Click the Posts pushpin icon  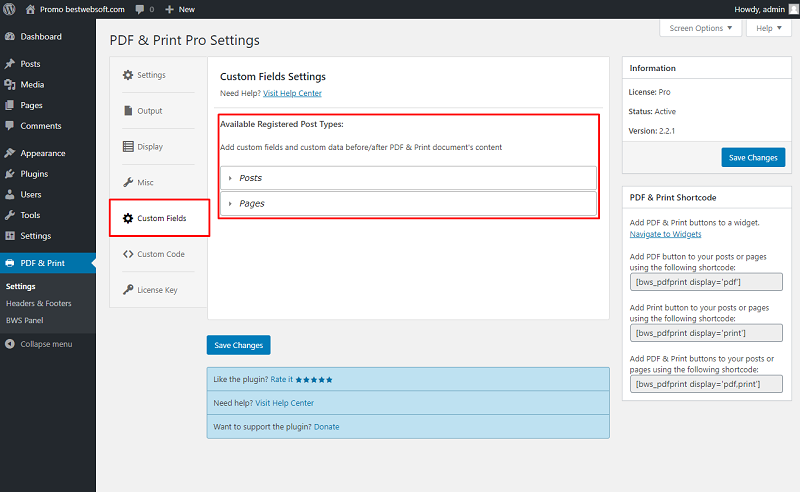pyautogui.click(x=10, y=64)
